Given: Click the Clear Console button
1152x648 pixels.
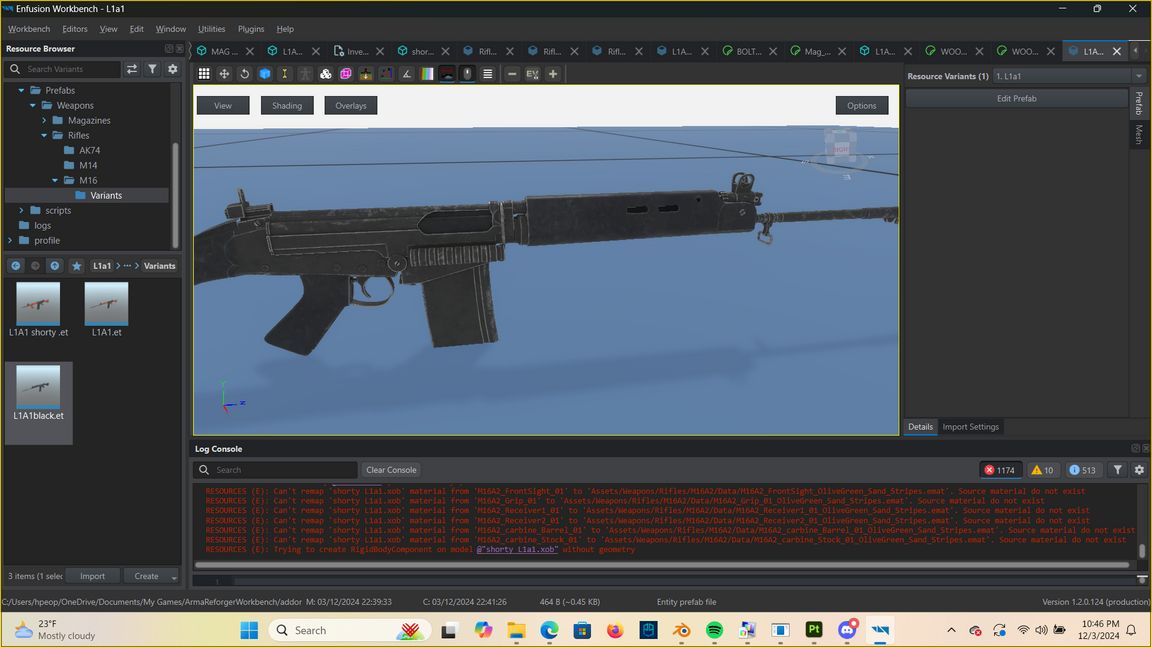Looking at the screenshot, I should (391, 470).
